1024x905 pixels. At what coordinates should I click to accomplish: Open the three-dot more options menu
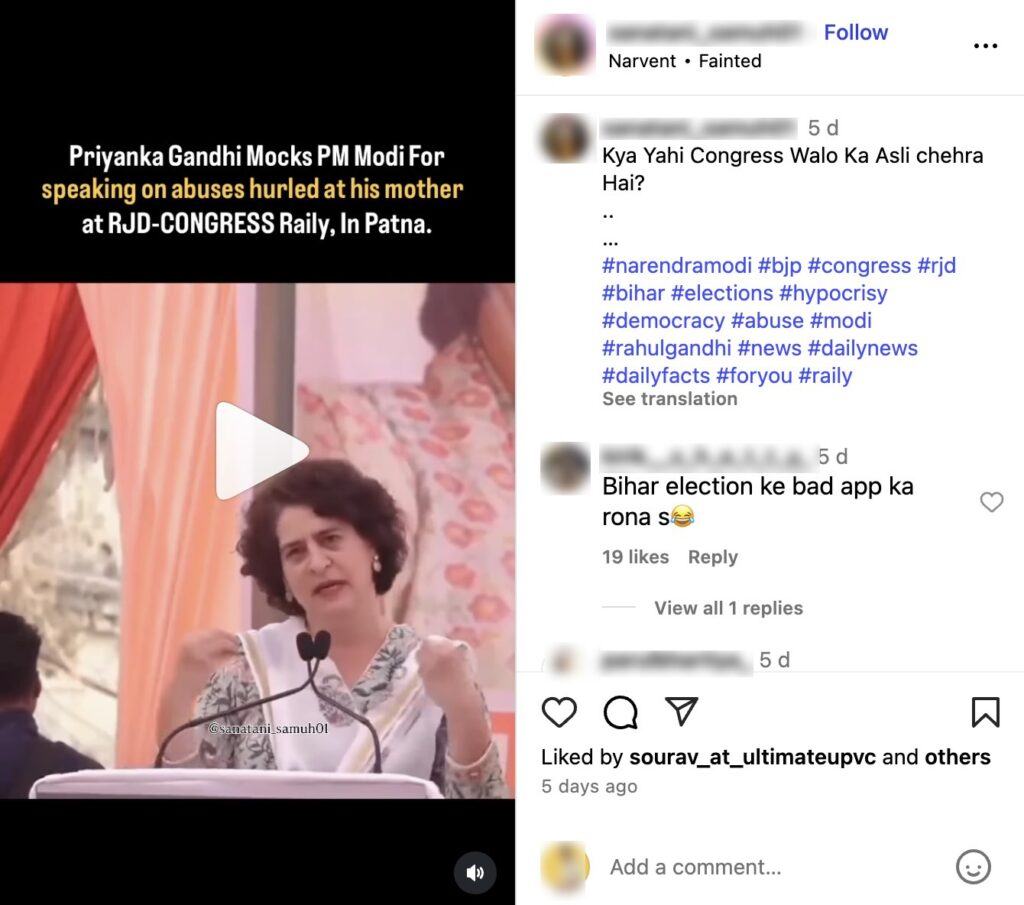(x=985, y=46)
